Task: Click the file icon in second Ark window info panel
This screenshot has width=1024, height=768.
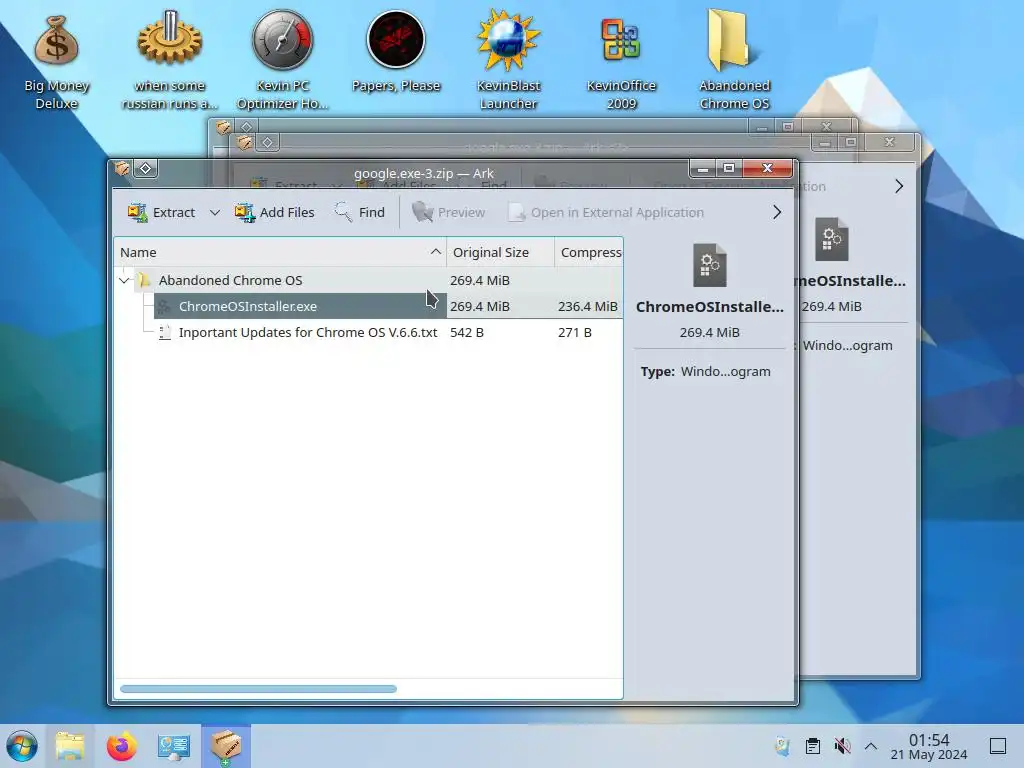Action: tap(832, 239)
